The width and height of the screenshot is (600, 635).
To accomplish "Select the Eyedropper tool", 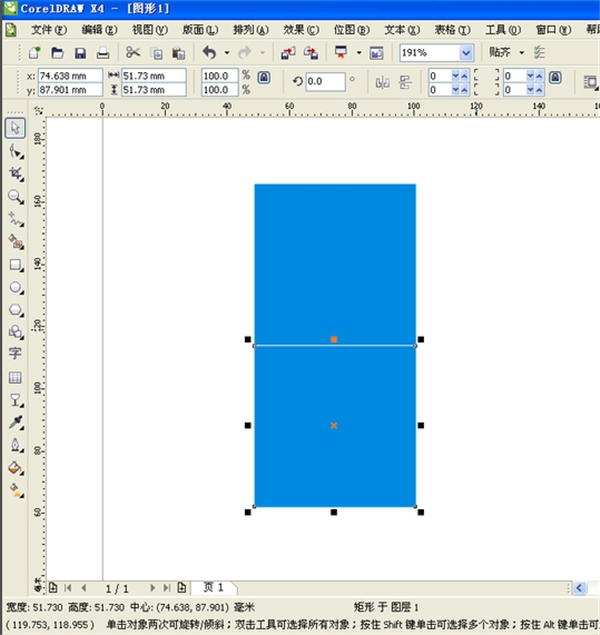I will pos(16,422).
